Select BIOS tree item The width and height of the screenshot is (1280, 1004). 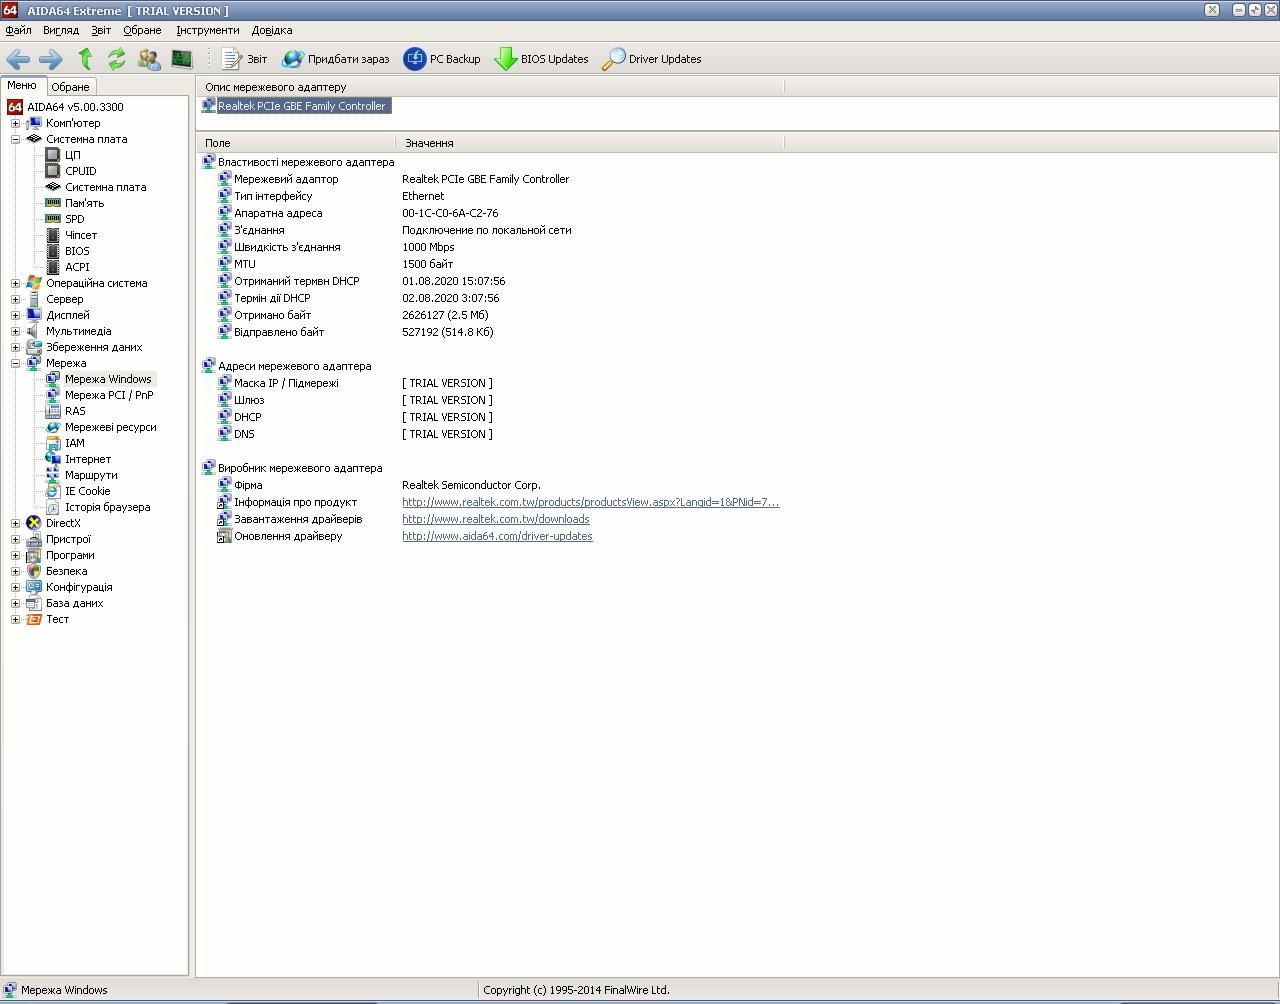pyautogui.click(x=76, y=251)
